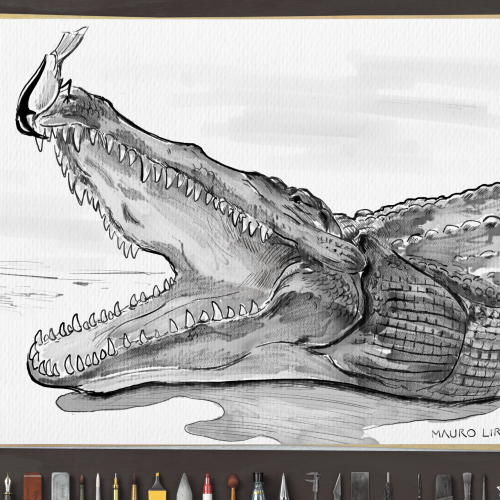Pick the red marker pen
This screenshot has width=500, height=500.
tap(208, 487)
